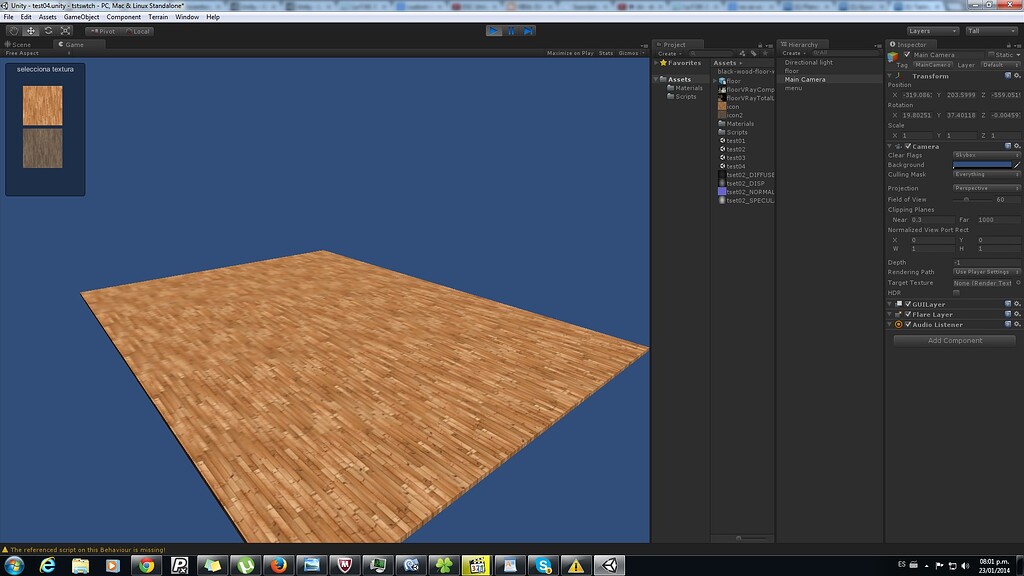
Task: Switch to the Scene tab
Action: 18,43
